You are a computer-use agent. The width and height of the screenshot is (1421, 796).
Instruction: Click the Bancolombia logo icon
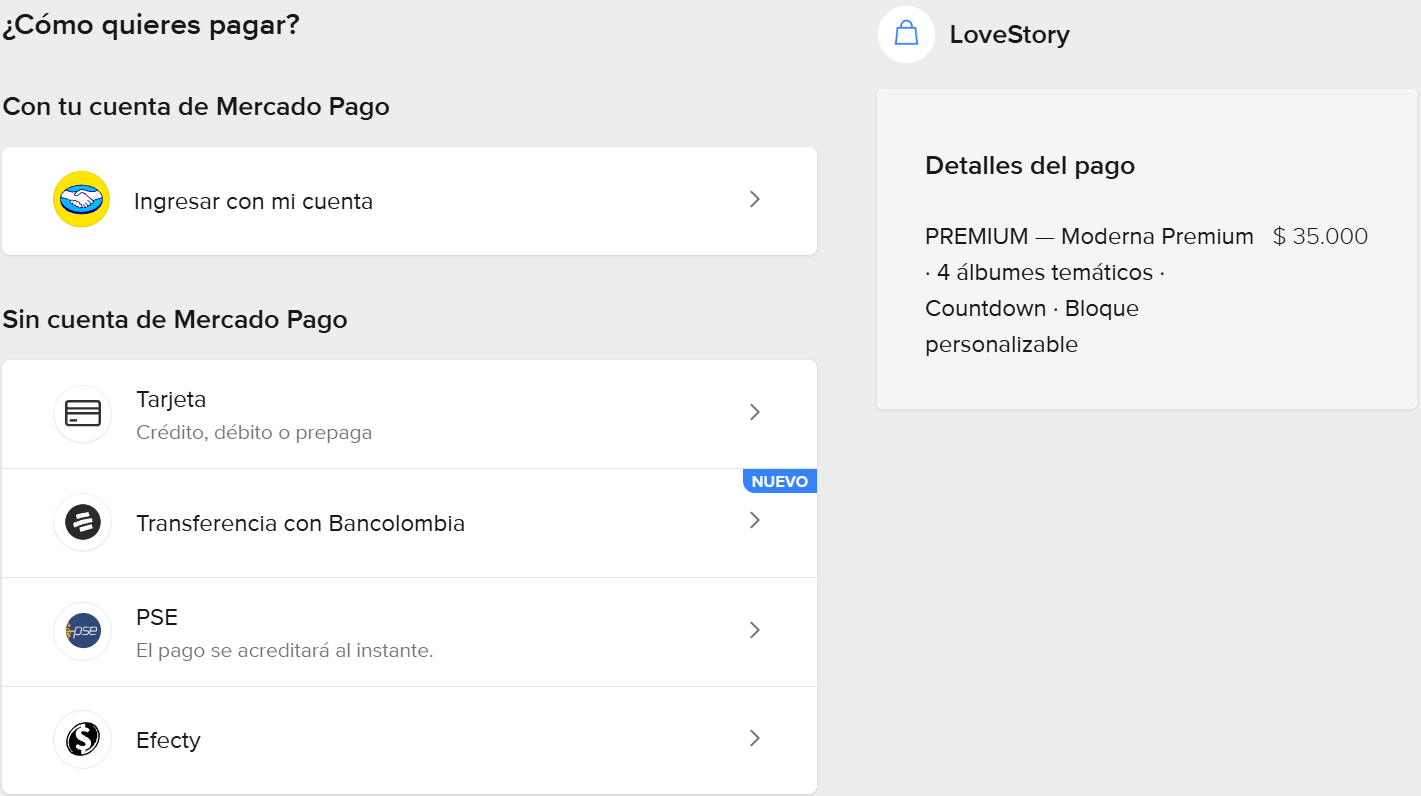(82, 522)
